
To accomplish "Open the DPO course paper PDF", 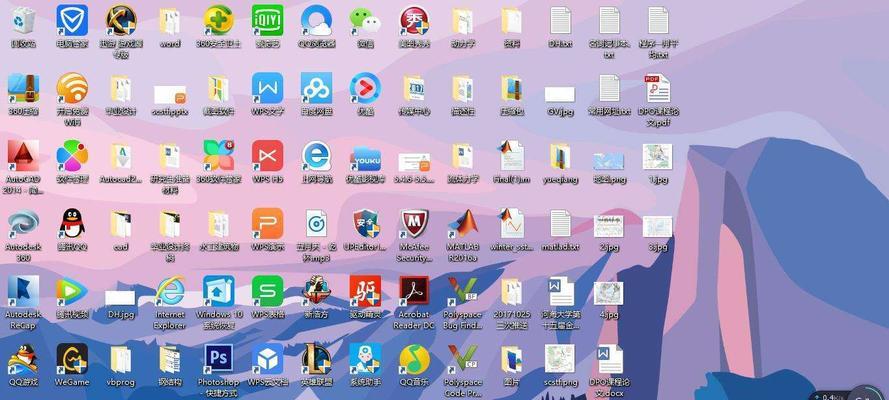I will pos(658,88).
